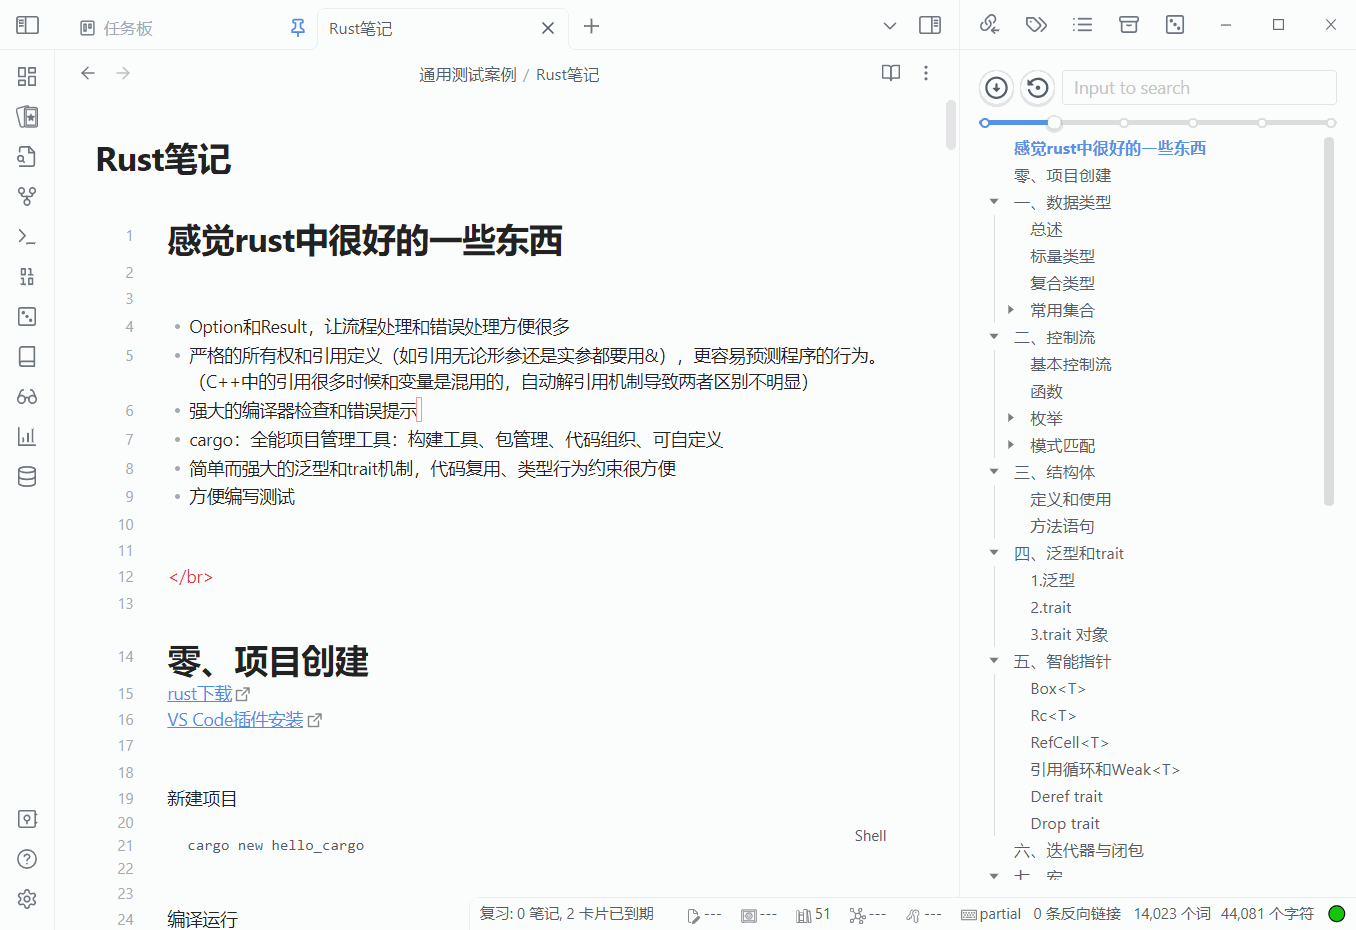Open the outline list panel icon
The image size is (1356, 930).
click(x=1082, y=24)
